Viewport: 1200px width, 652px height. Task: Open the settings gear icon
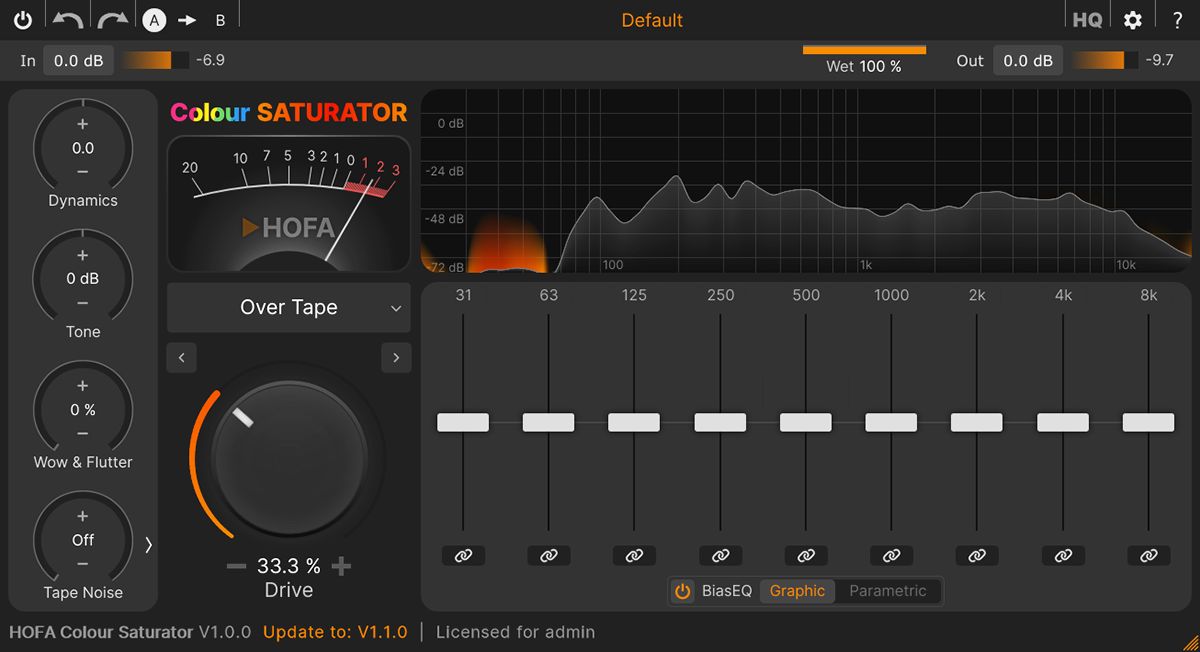(1132, 20)
